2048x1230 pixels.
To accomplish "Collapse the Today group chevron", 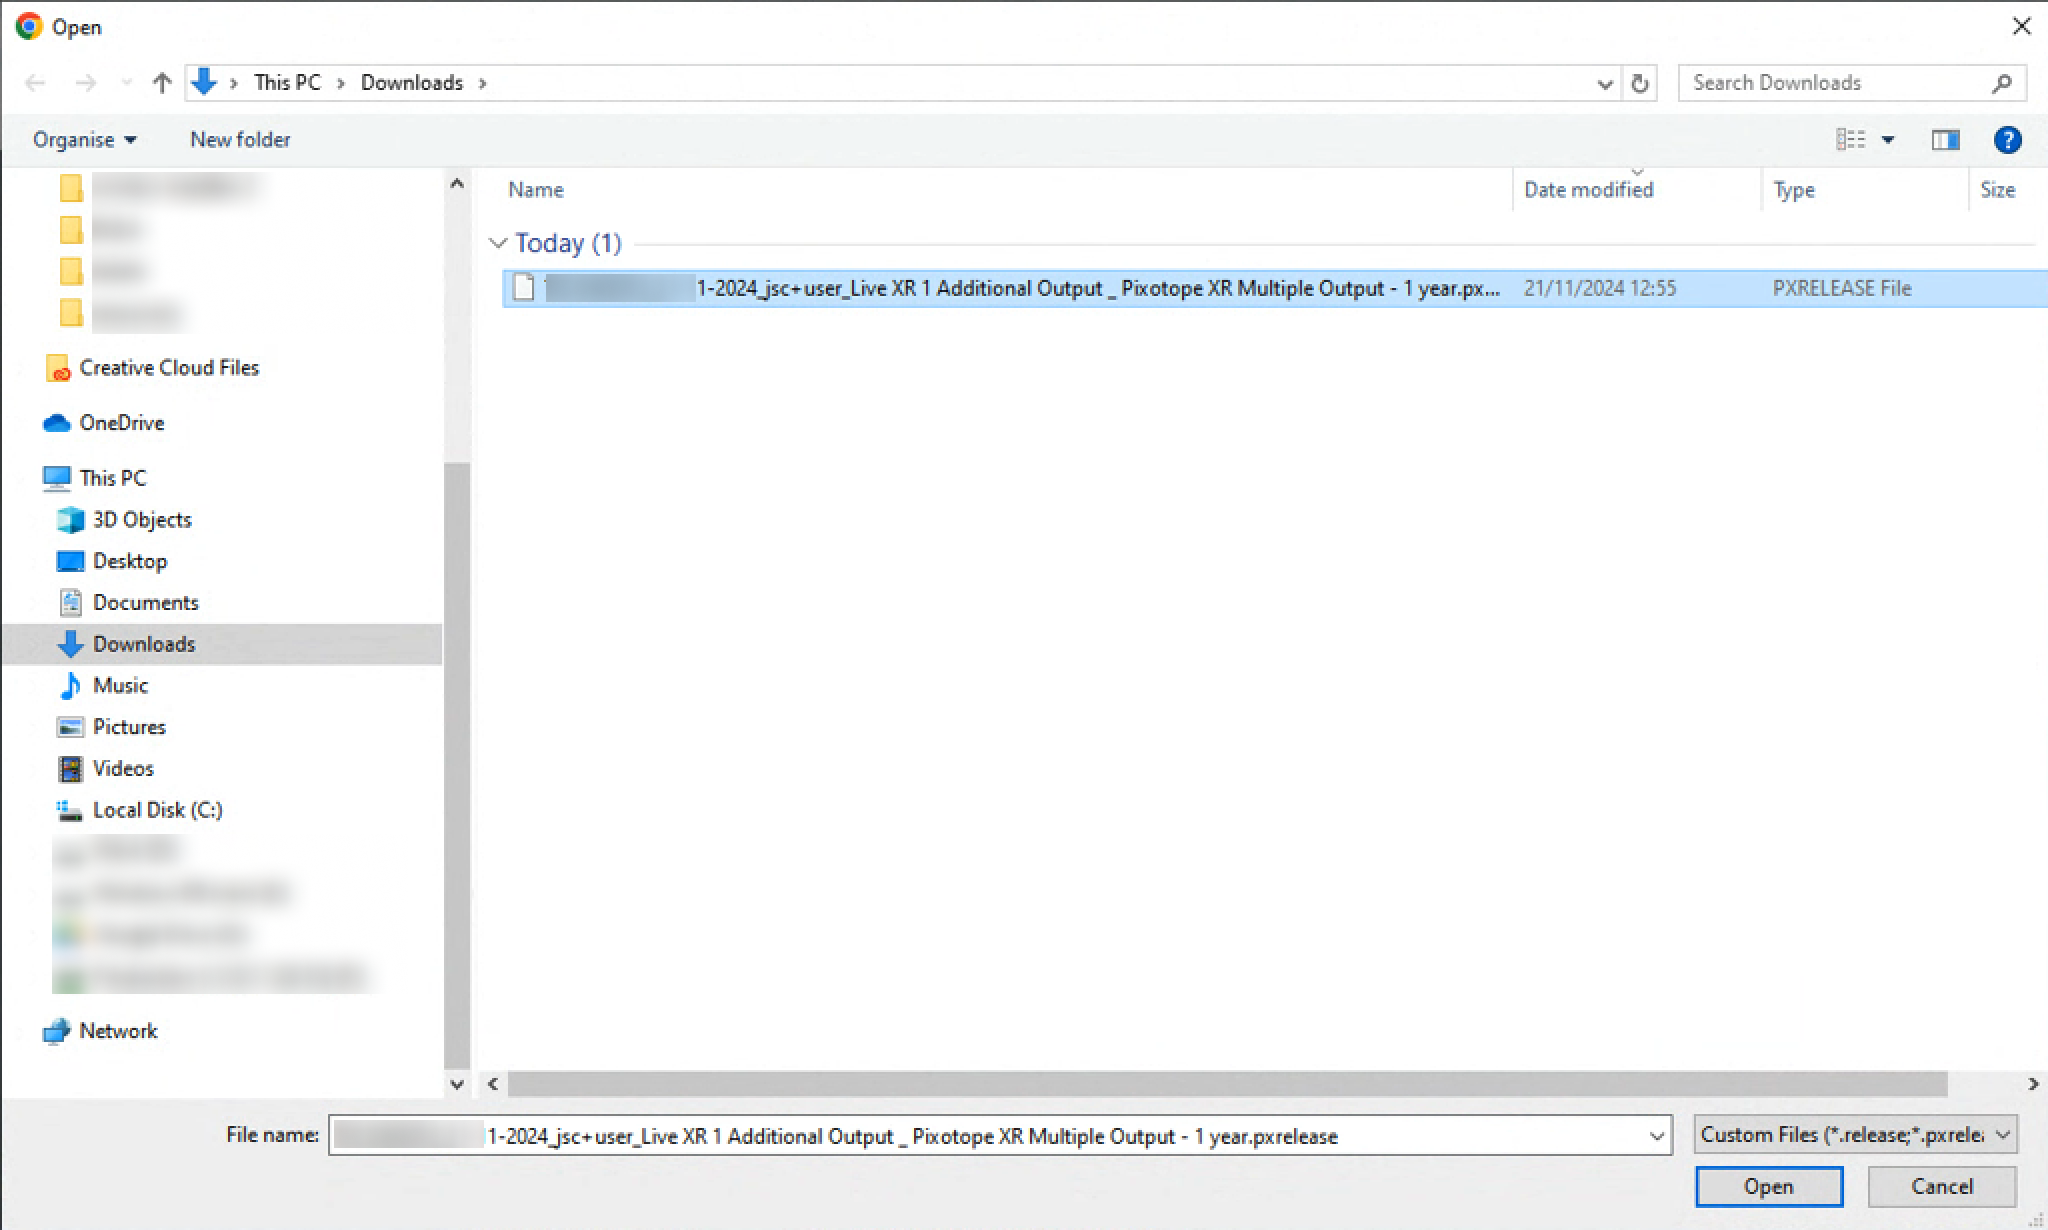I will 498,243.
